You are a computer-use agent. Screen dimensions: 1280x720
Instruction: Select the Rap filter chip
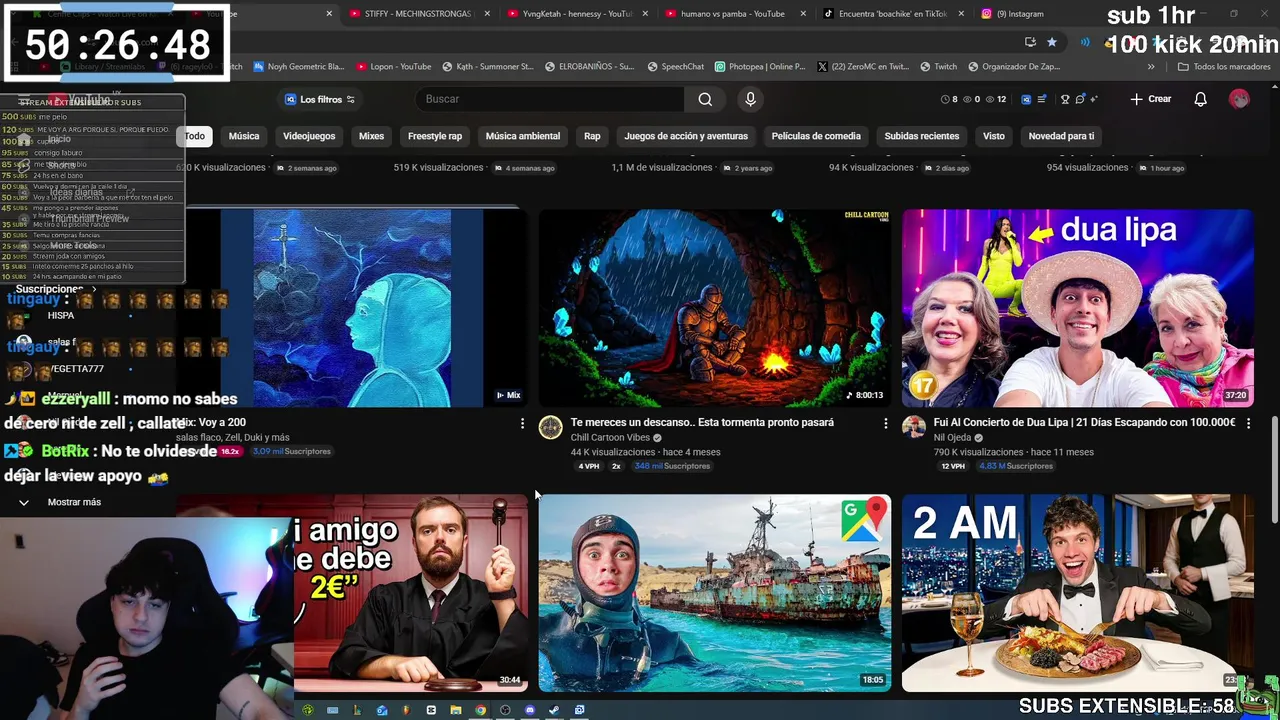coord(592,136)
